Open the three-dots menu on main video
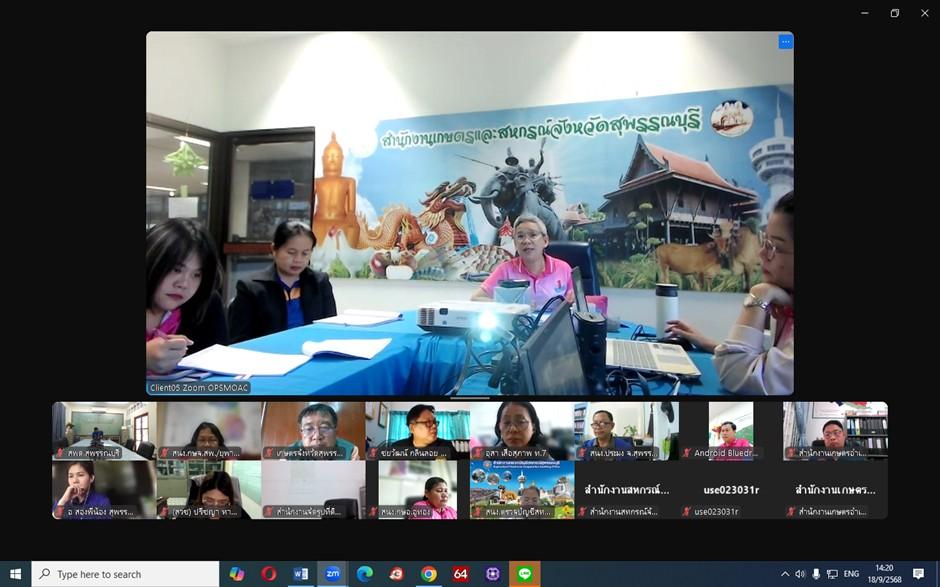The image size is (940, 587). coord(785,42)
